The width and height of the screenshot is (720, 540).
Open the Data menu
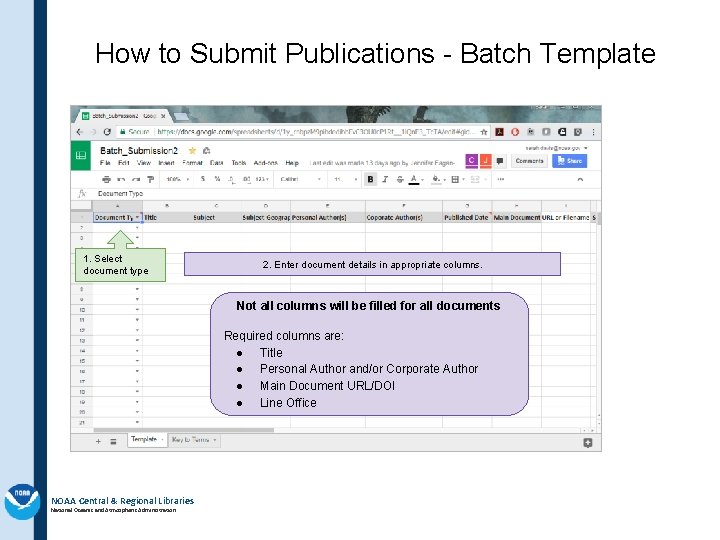coord(216,163)
